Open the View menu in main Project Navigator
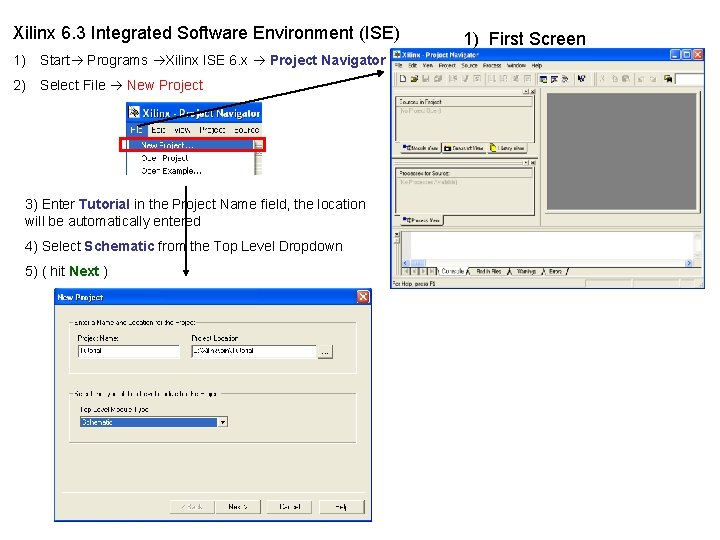Viewport: 720px width, 540px height. pos(428,66)
